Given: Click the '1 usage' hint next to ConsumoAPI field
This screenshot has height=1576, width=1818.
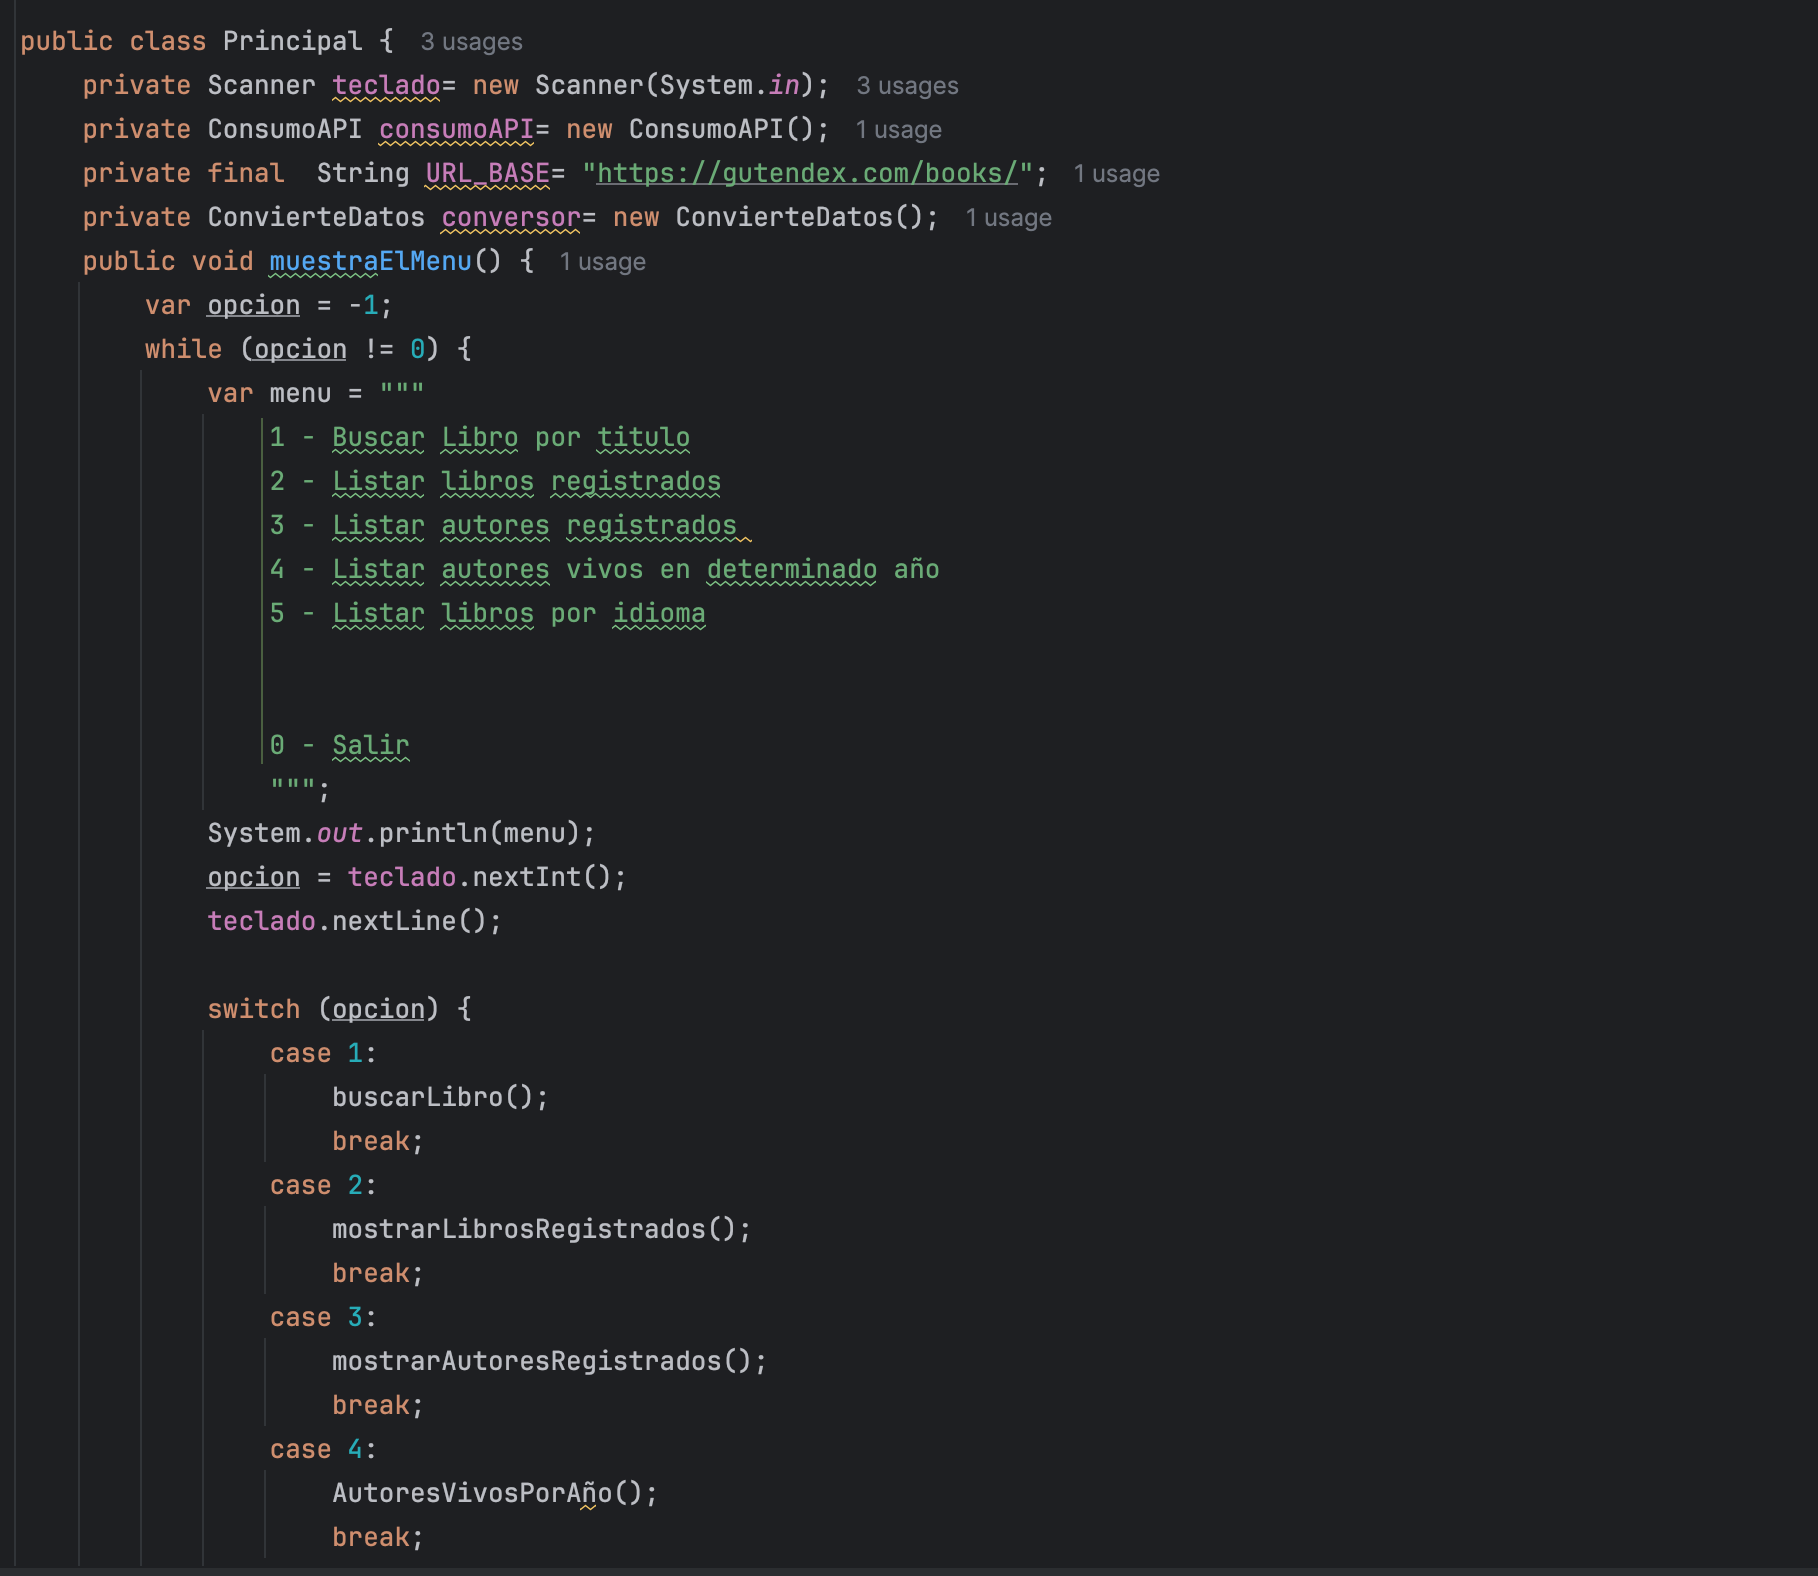Looking at the screenshot, I should click(x=898, y=130).
